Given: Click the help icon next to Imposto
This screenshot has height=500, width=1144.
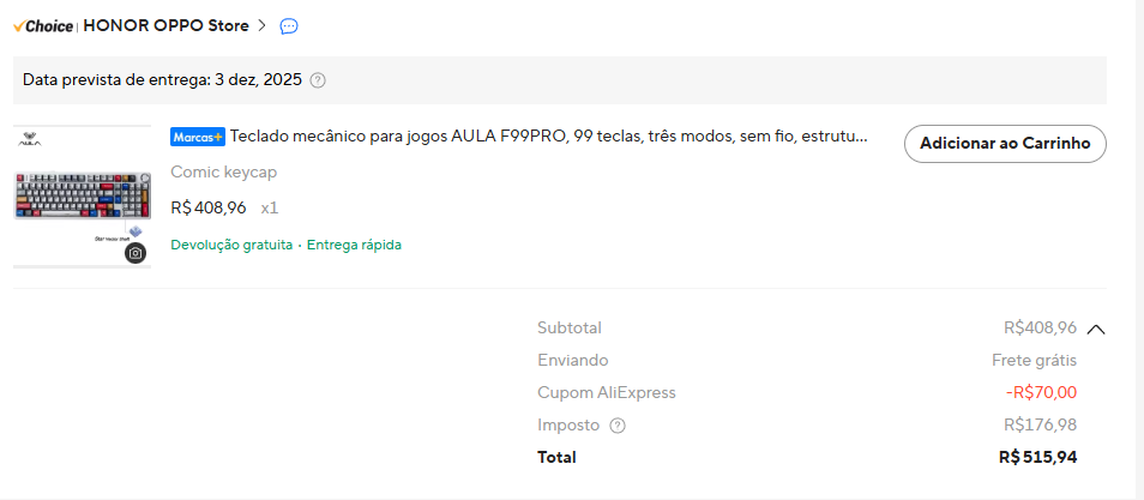Looking at the screenshot, I should click(x=617, y=425).
